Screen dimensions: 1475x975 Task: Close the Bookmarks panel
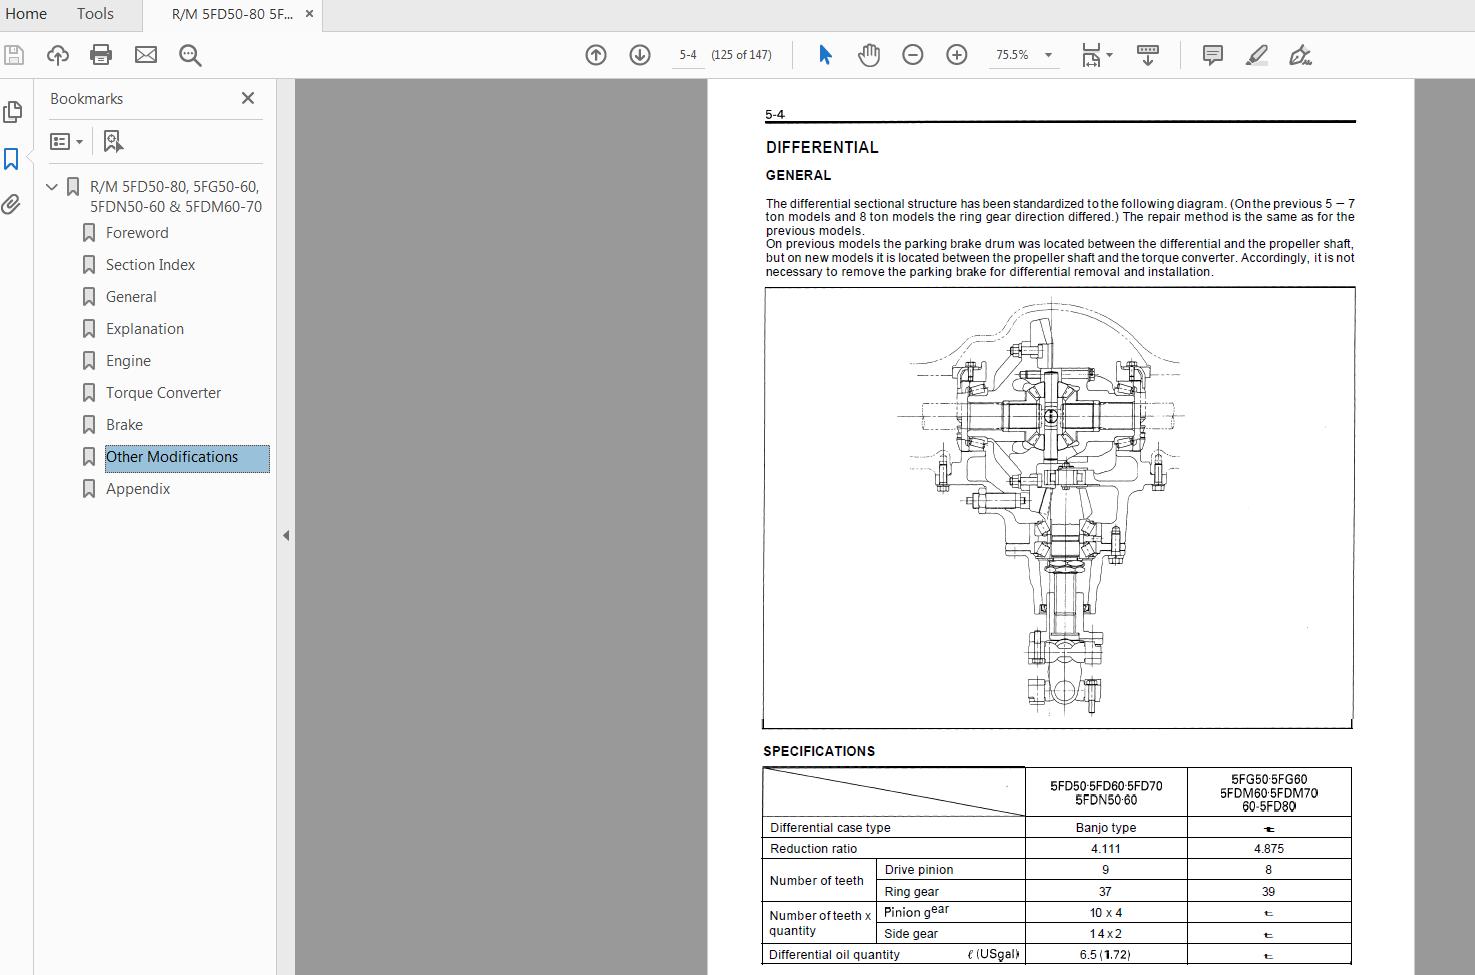(248, 98)
